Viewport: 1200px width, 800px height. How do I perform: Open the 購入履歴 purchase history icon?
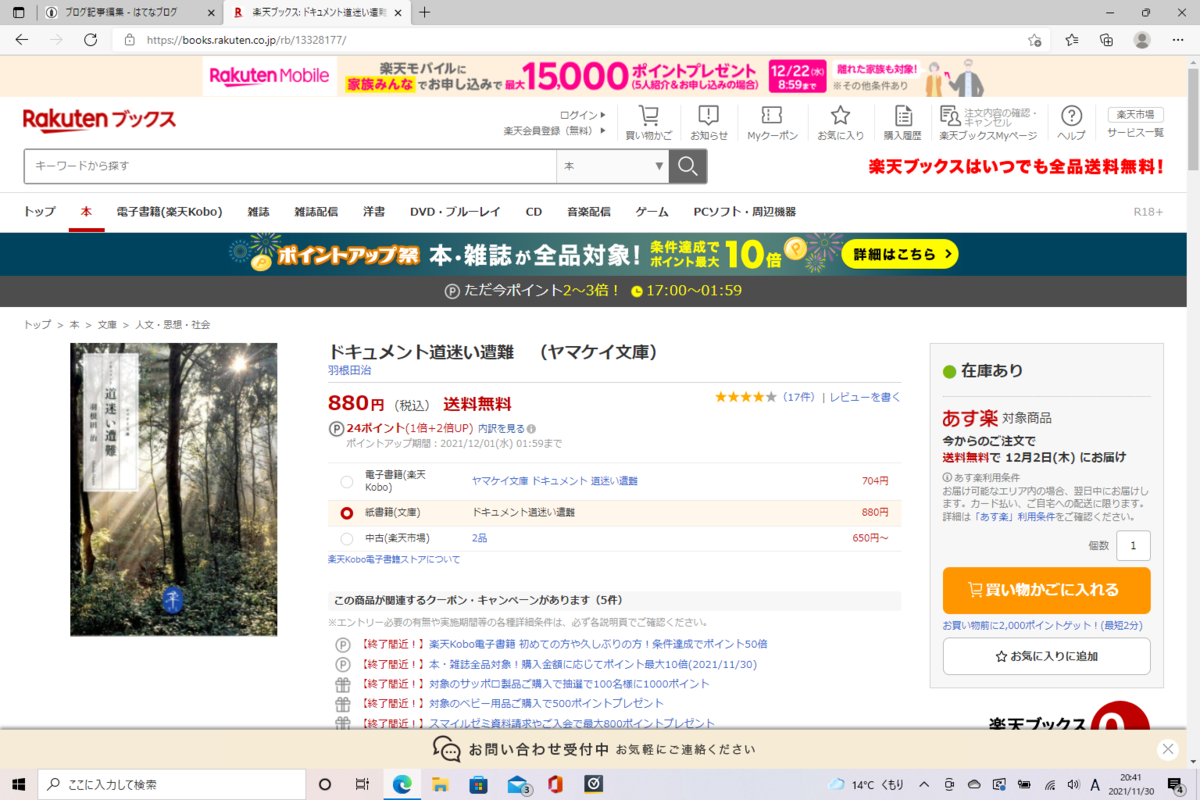[x=903, y=123]
